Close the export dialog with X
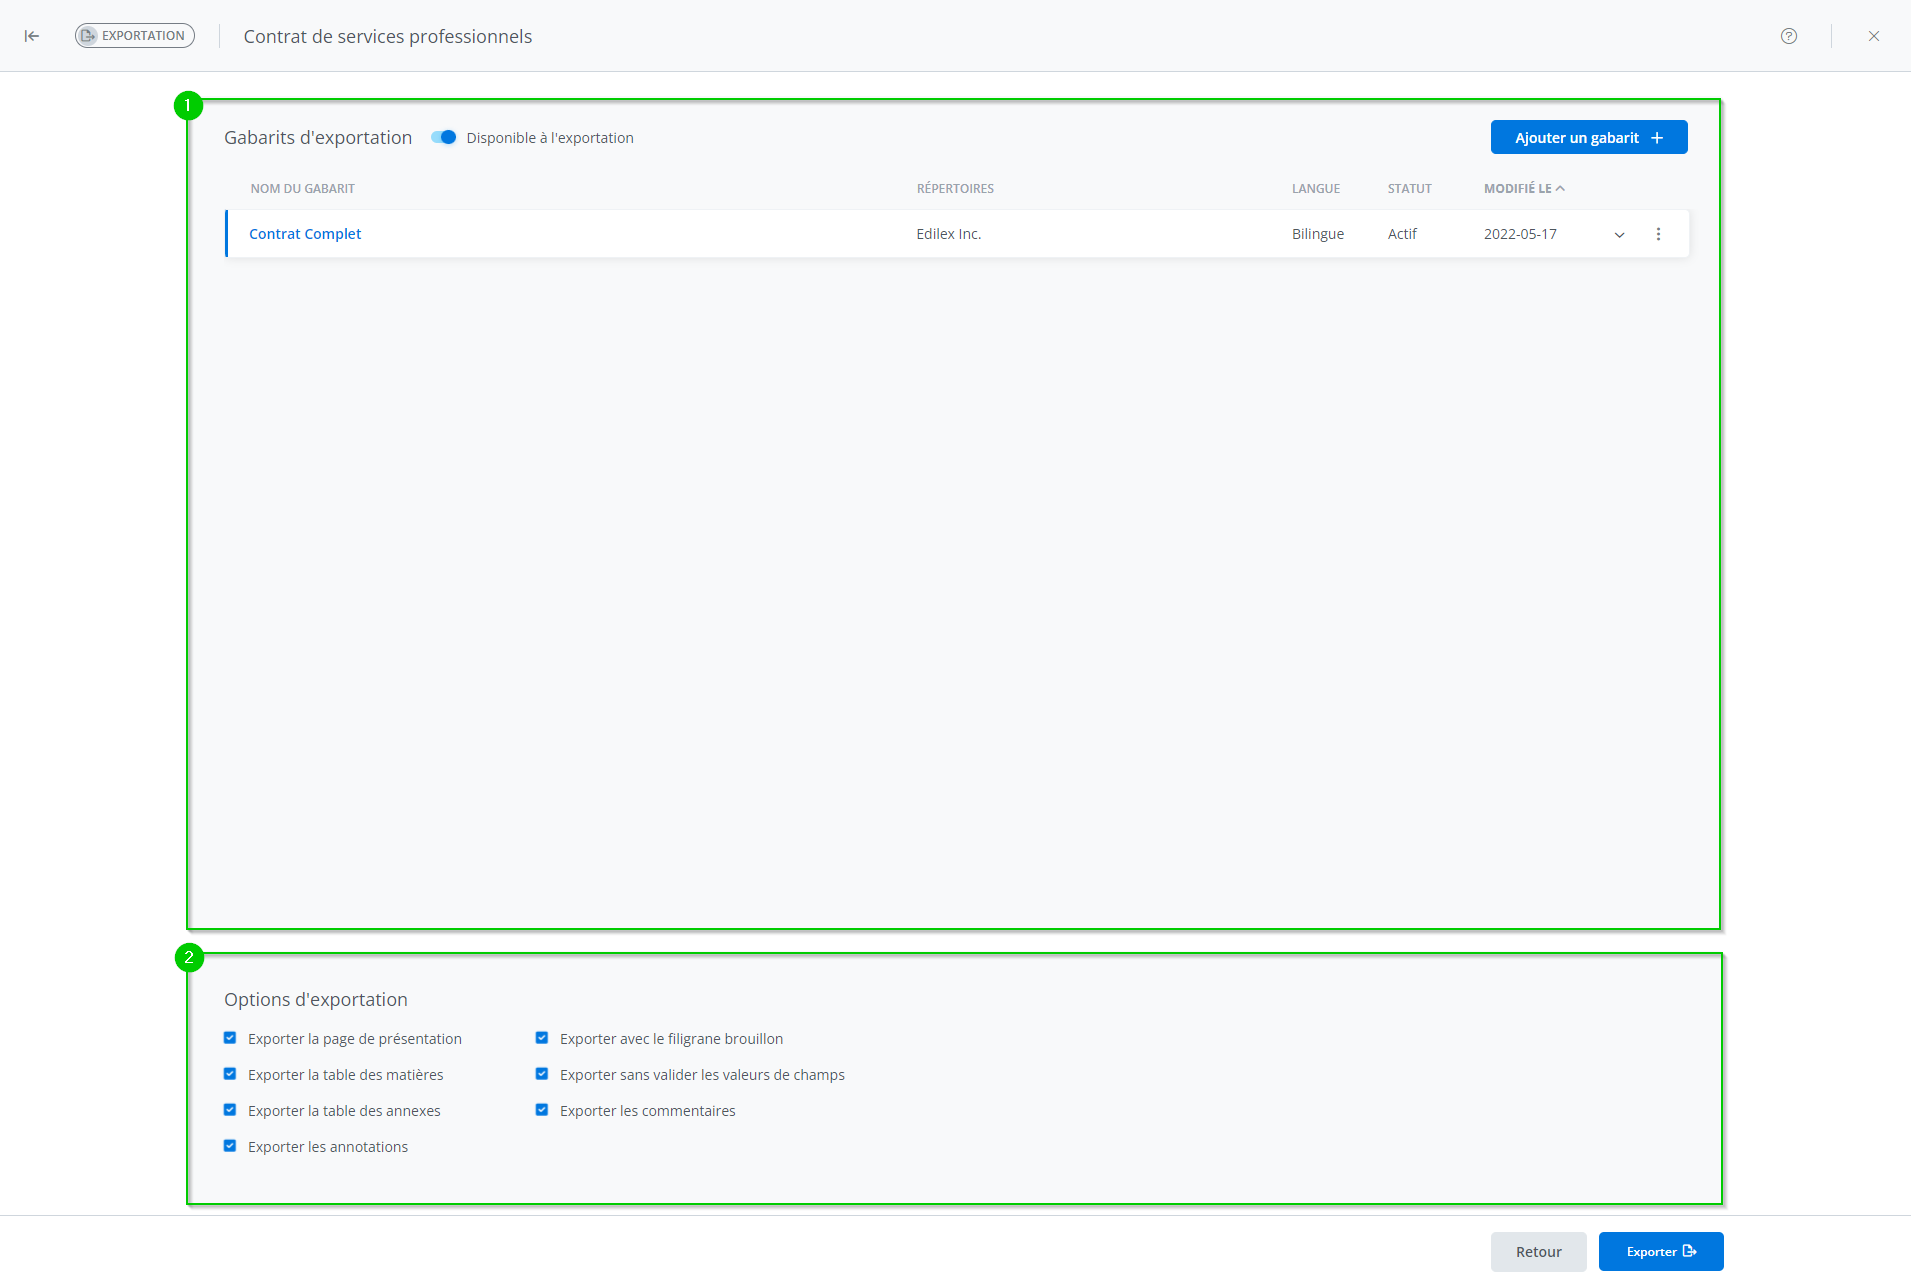 pyautogui.click(x=1873, y=36)
